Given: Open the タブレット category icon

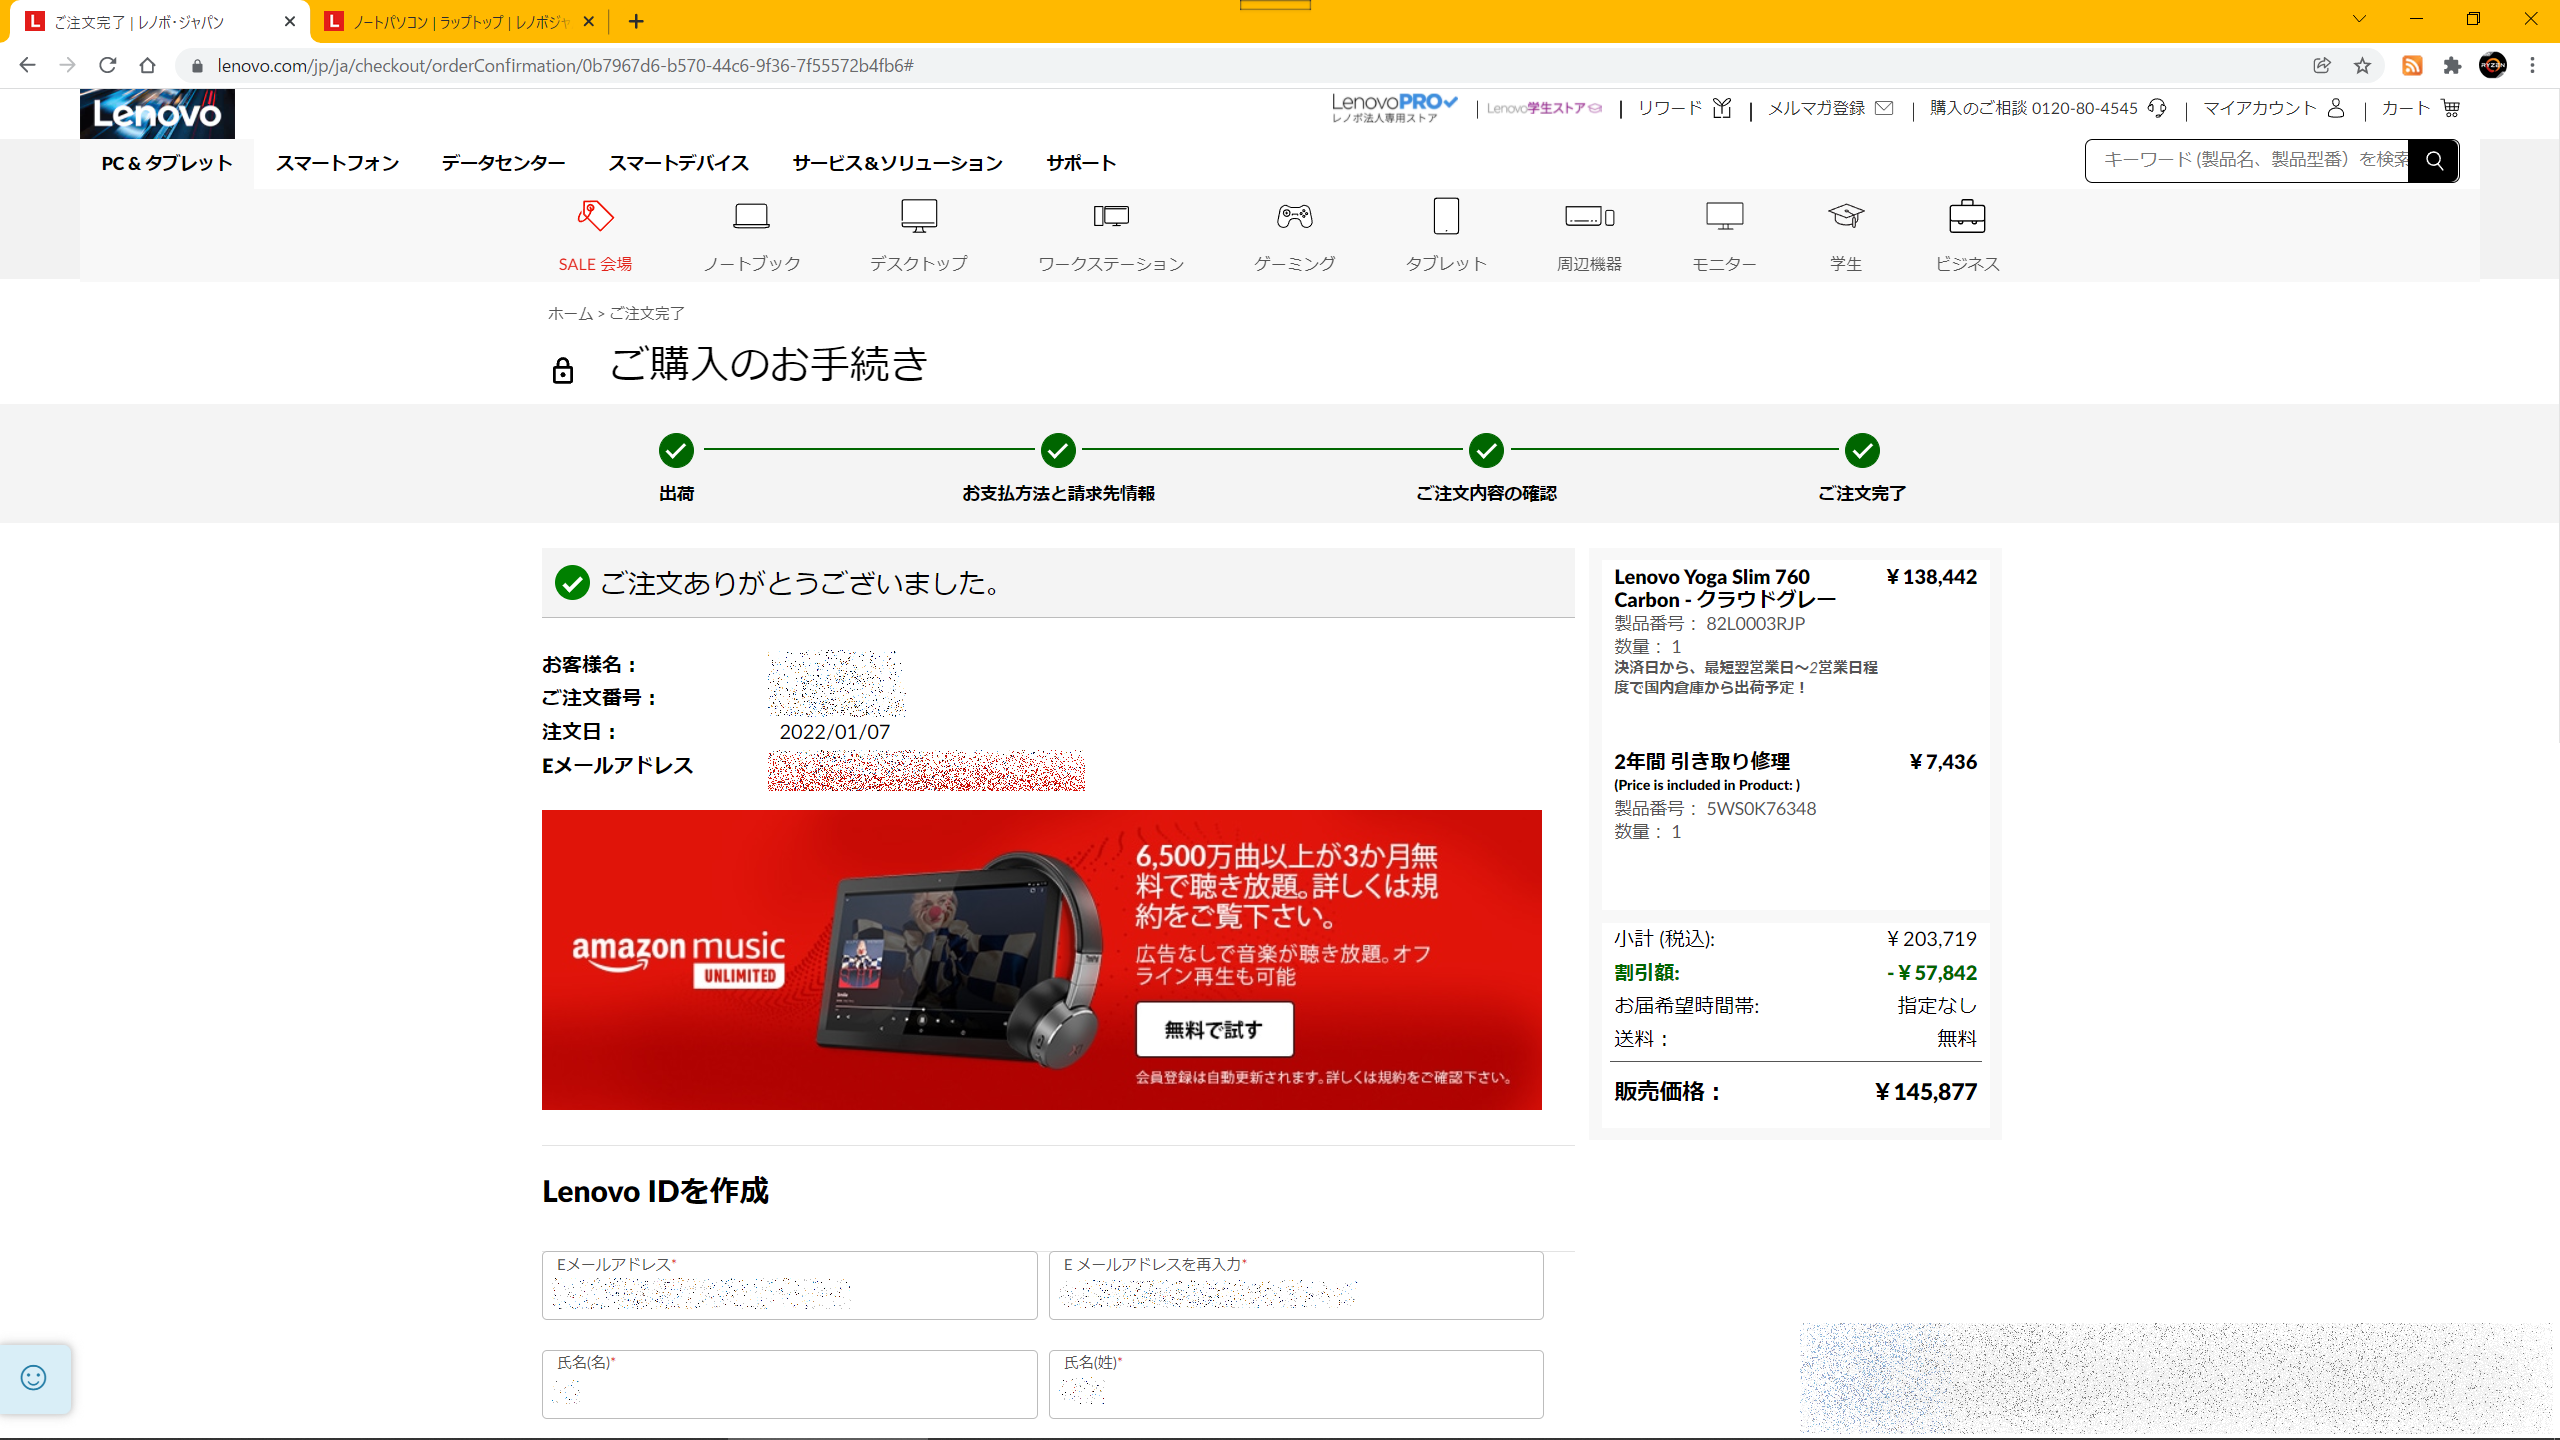Looking at the screenshot, I should coord(1446,216).
